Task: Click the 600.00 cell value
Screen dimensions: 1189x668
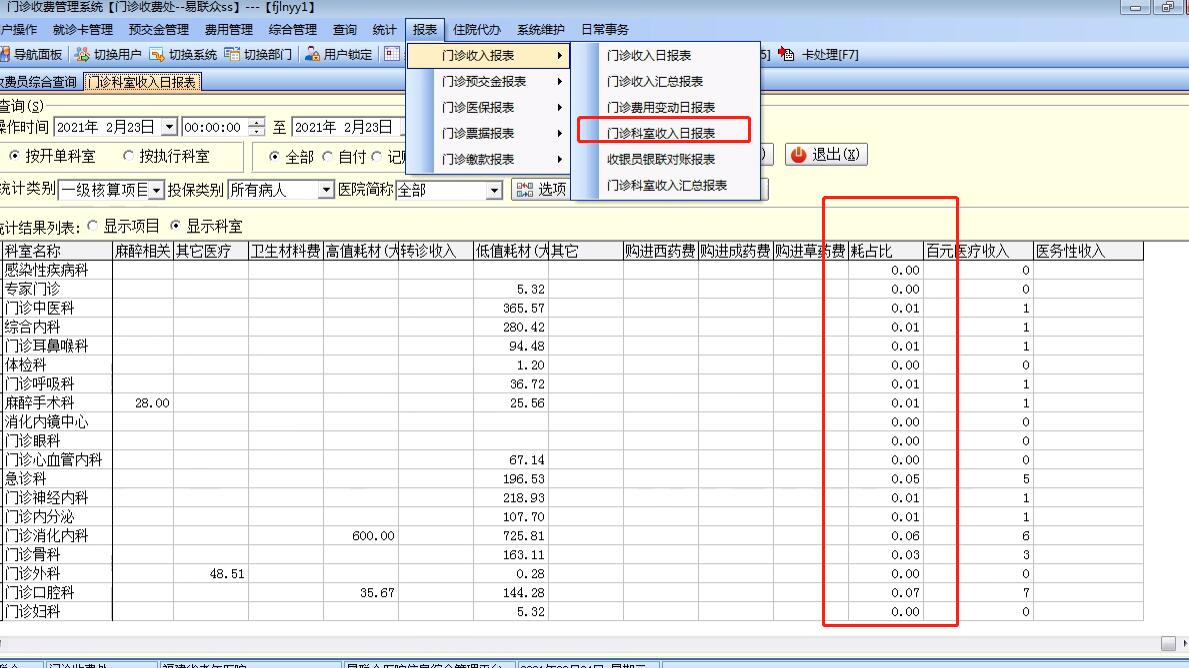Action: 373,535
